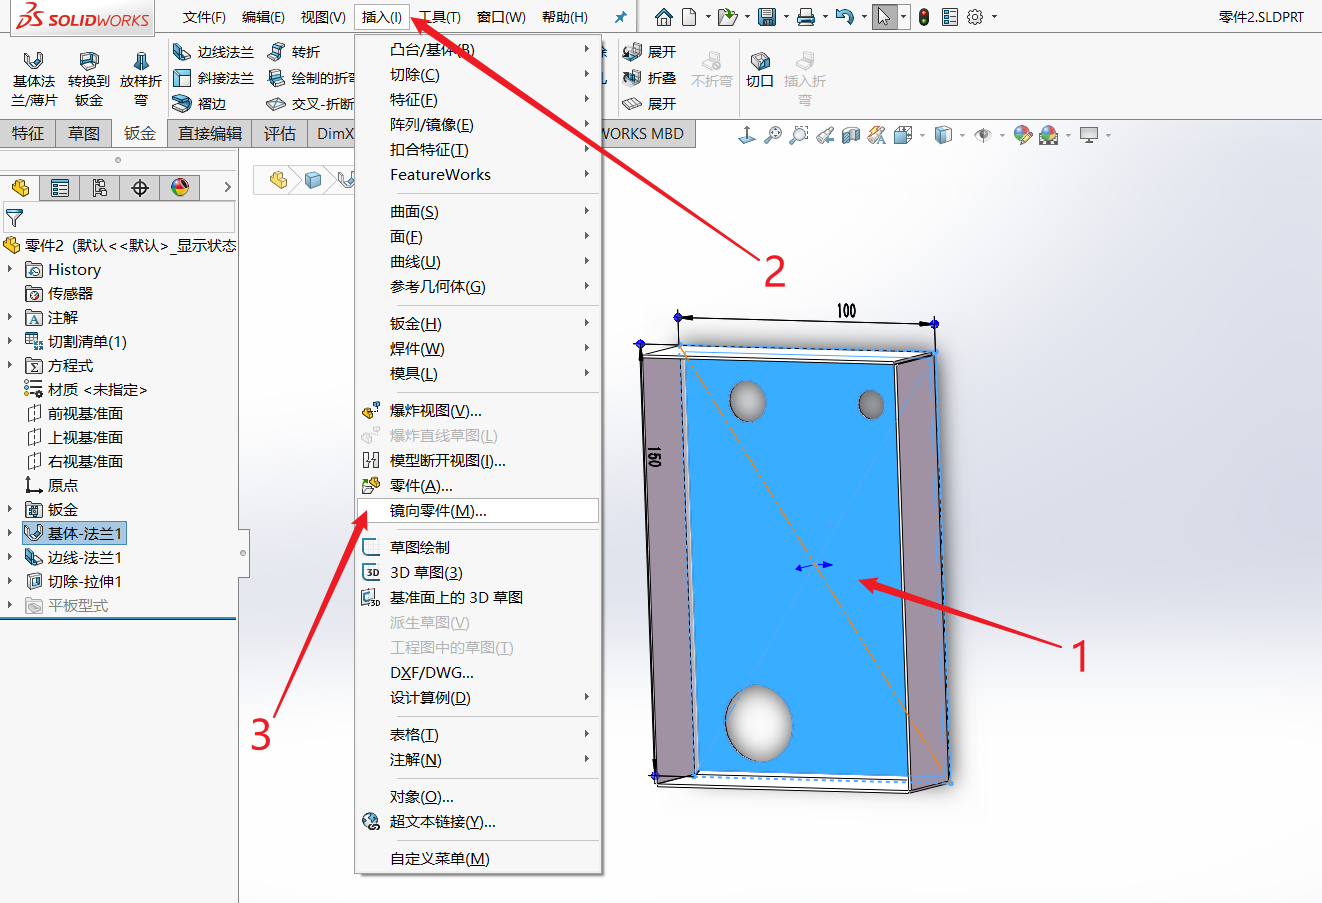This screenshot has width=1322, height=903.
Task: Click the Zoom to Area icon
Action: 799,135
